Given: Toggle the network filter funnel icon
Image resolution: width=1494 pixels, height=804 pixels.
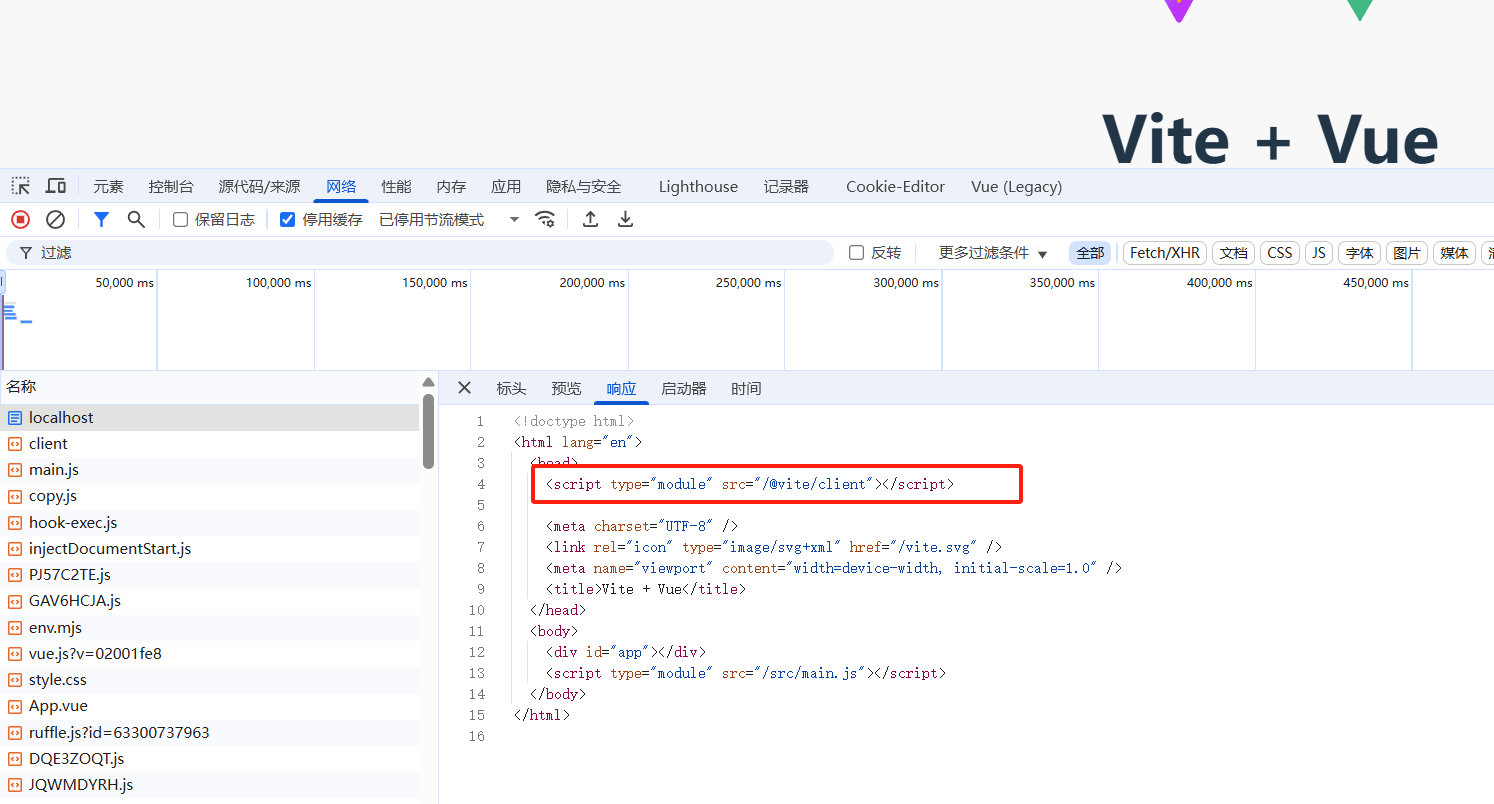Looking at the screenshot, I should click(x=101, y=219).
